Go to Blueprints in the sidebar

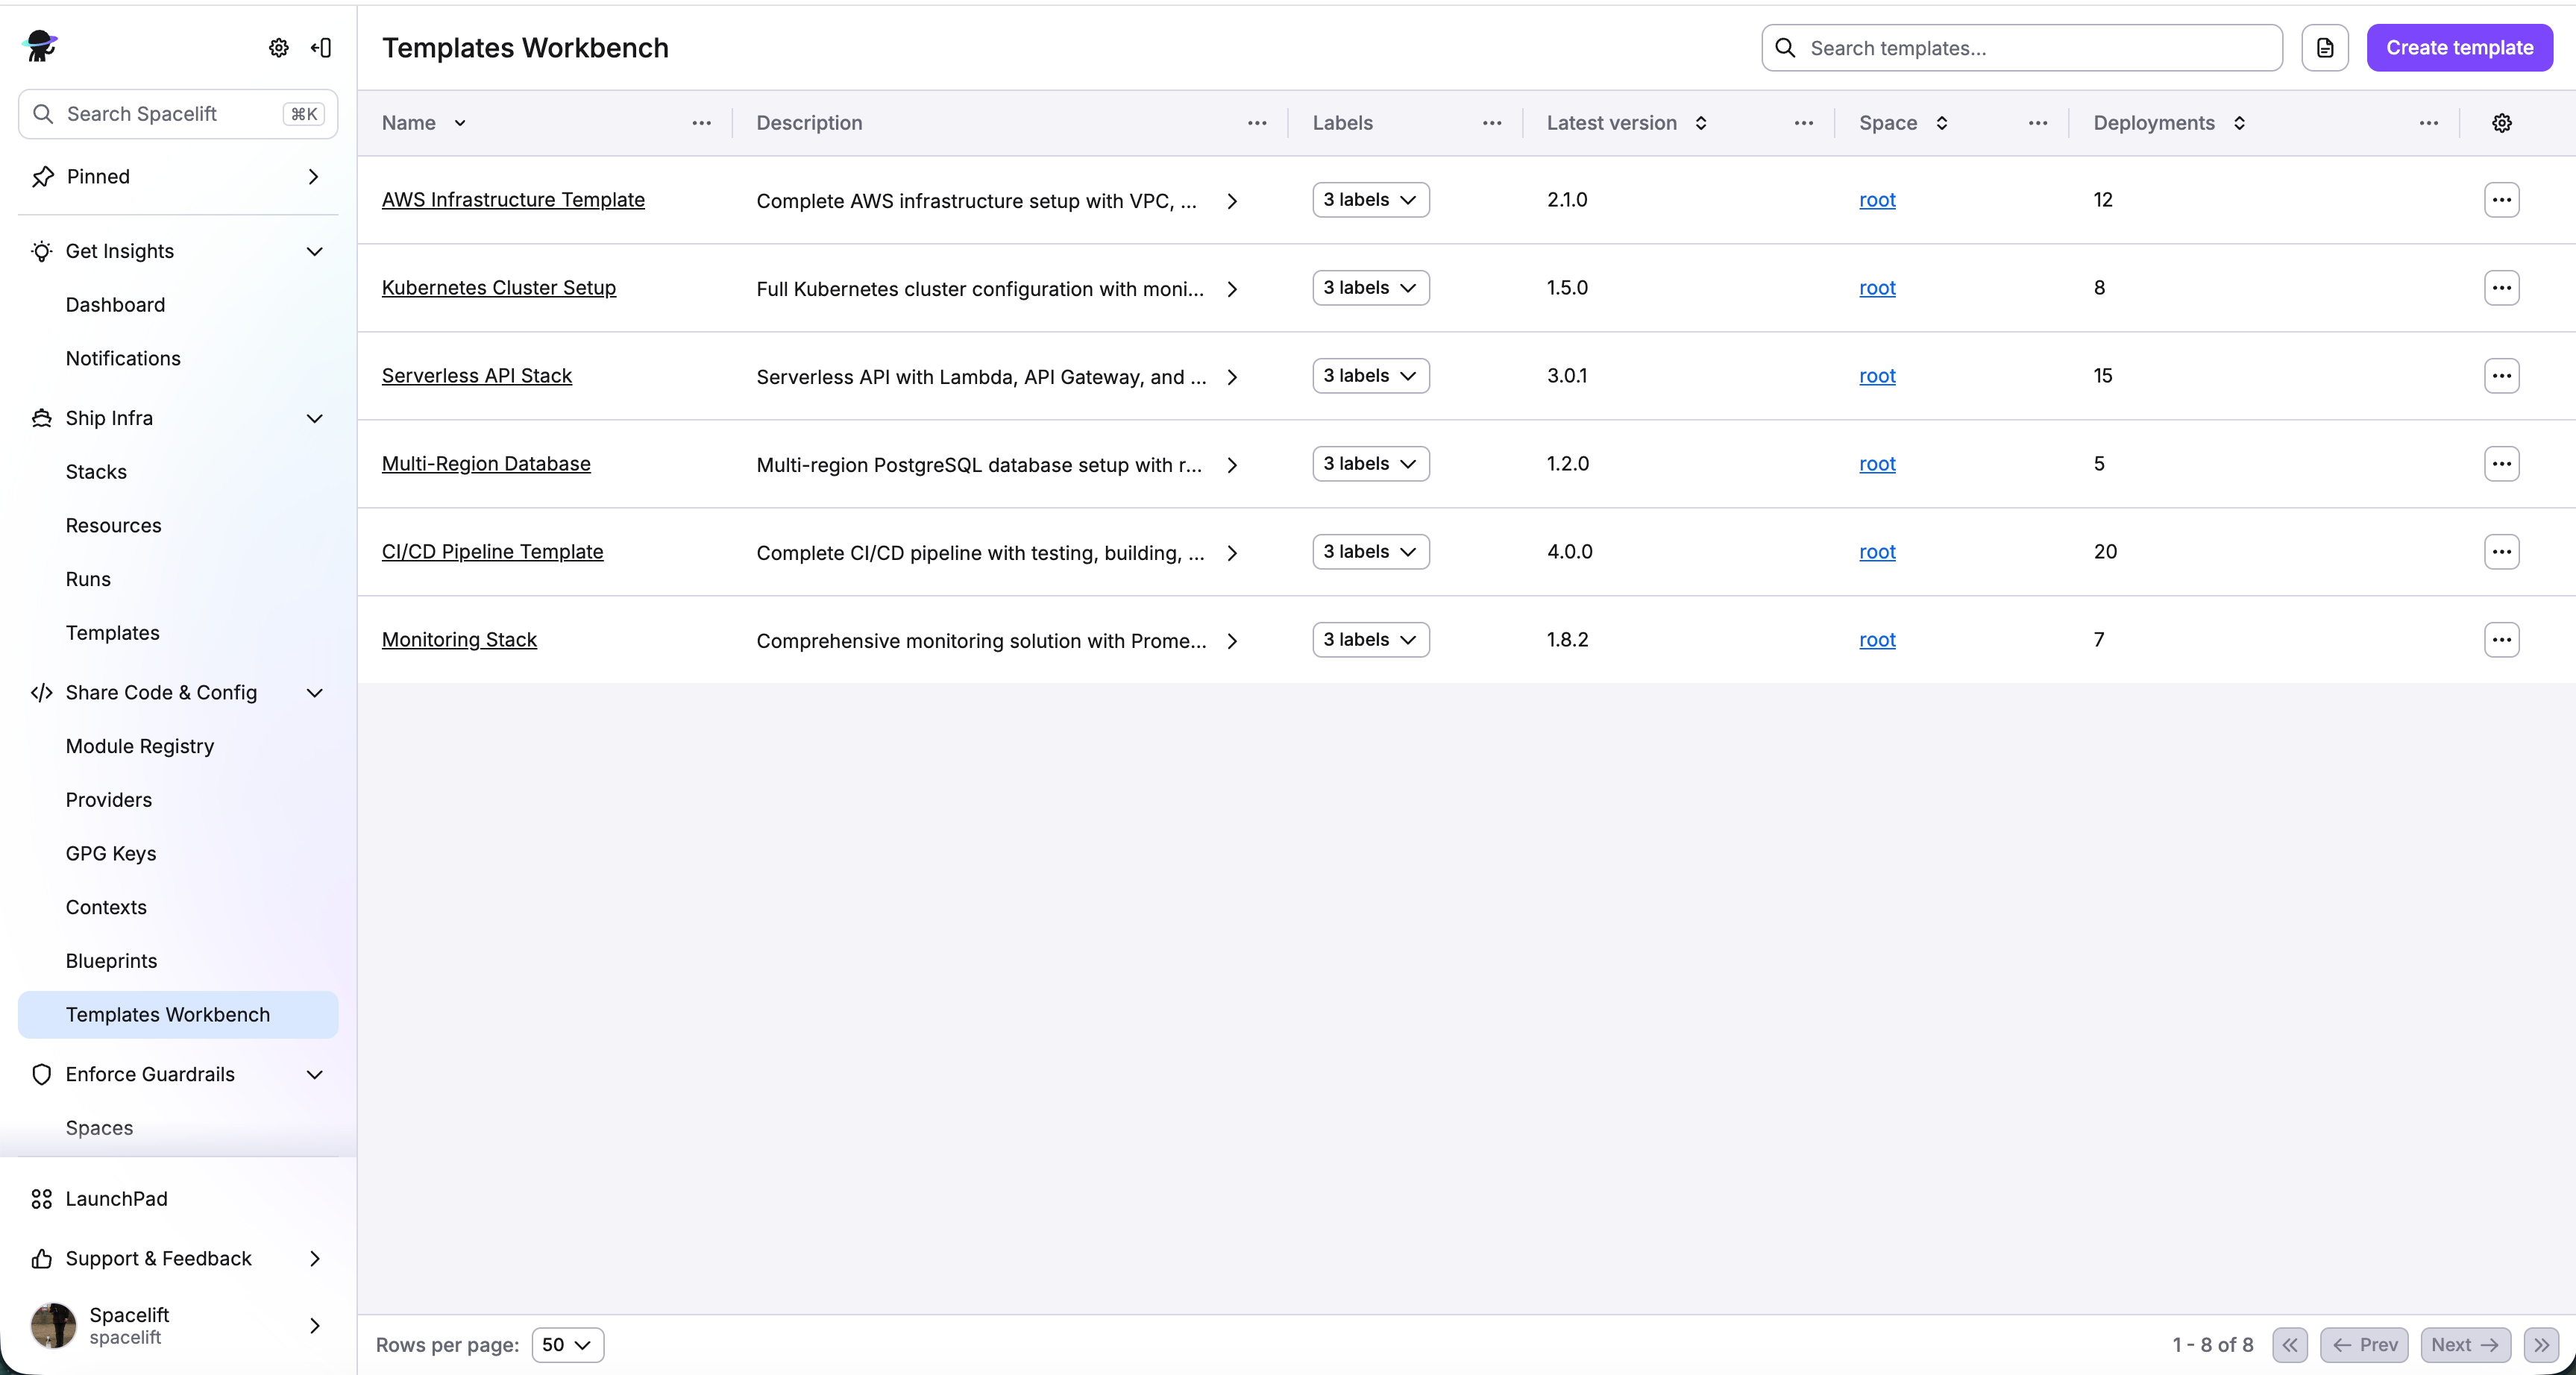pos(111,961)
